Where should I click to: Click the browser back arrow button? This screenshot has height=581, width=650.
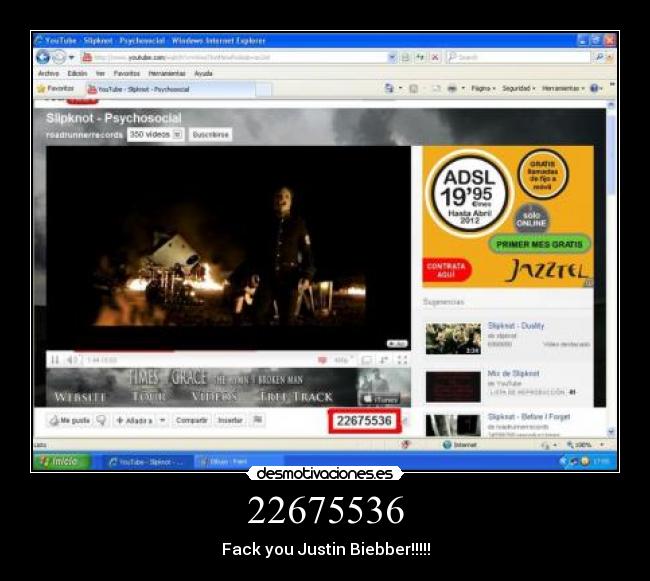[x=43, y=57]
